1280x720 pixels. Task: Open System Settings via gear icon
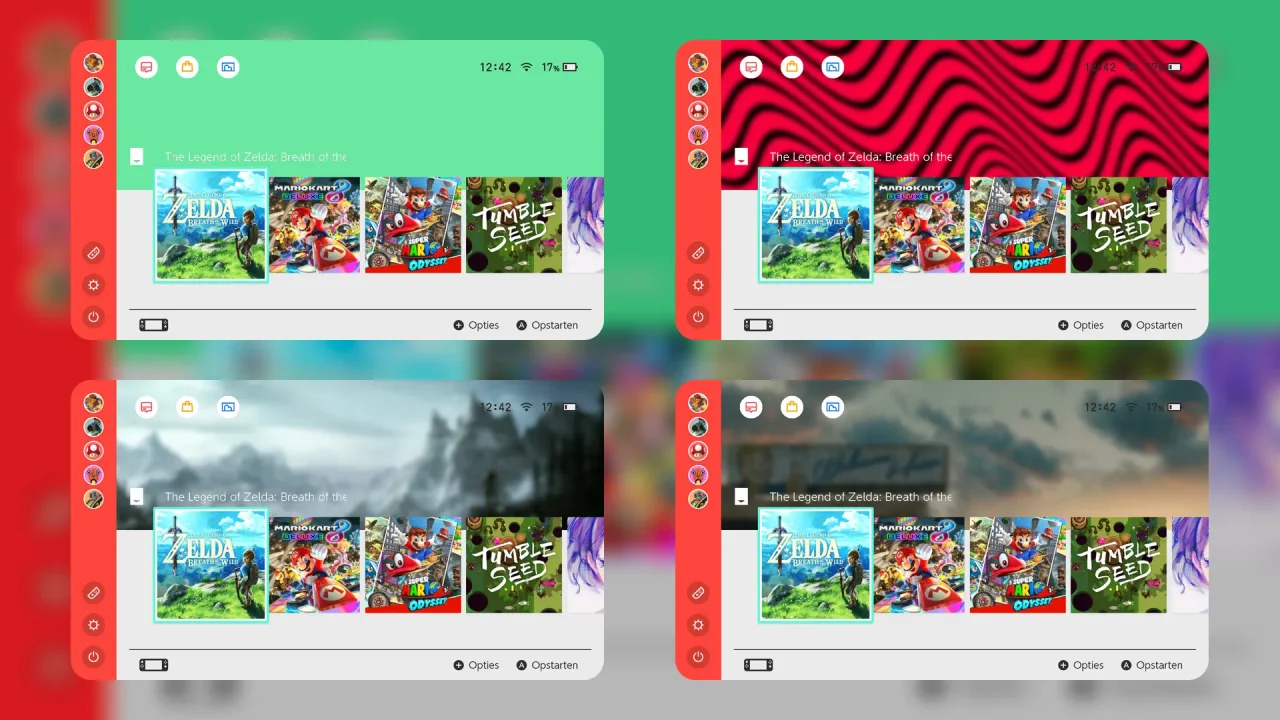click(93, 285)
